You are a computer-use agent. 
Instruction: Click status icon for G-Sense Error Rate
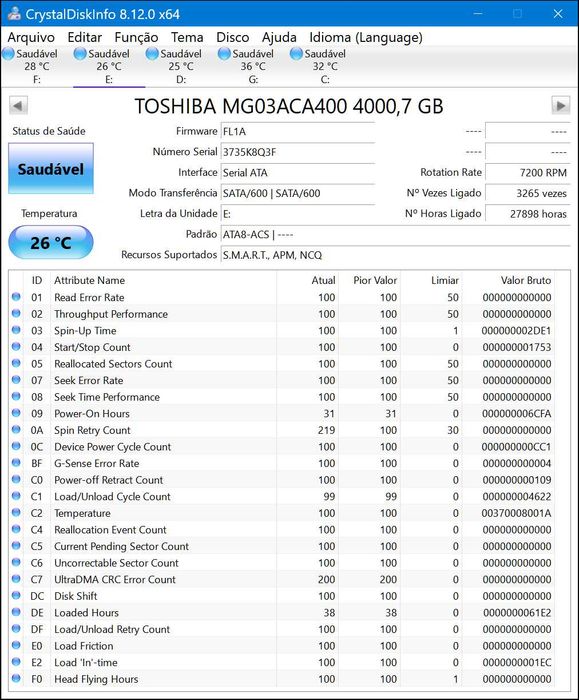(16, 462)
